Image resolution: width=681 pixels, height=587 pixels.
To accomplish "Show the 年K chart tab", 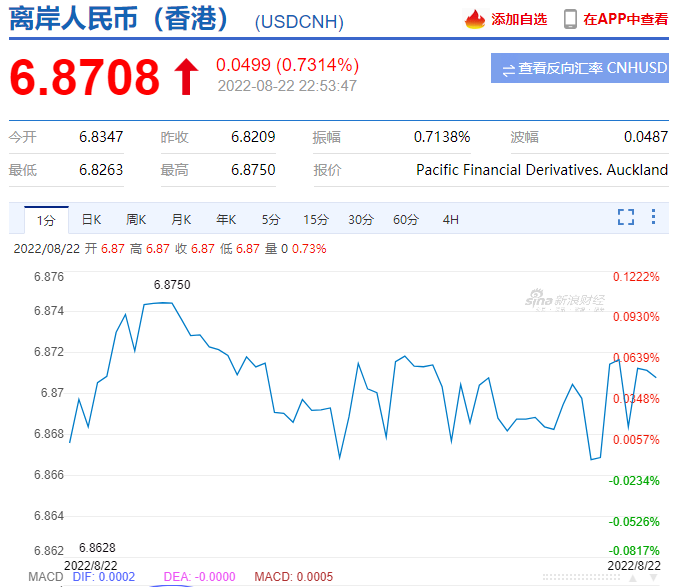I will [x=226, y=219].
